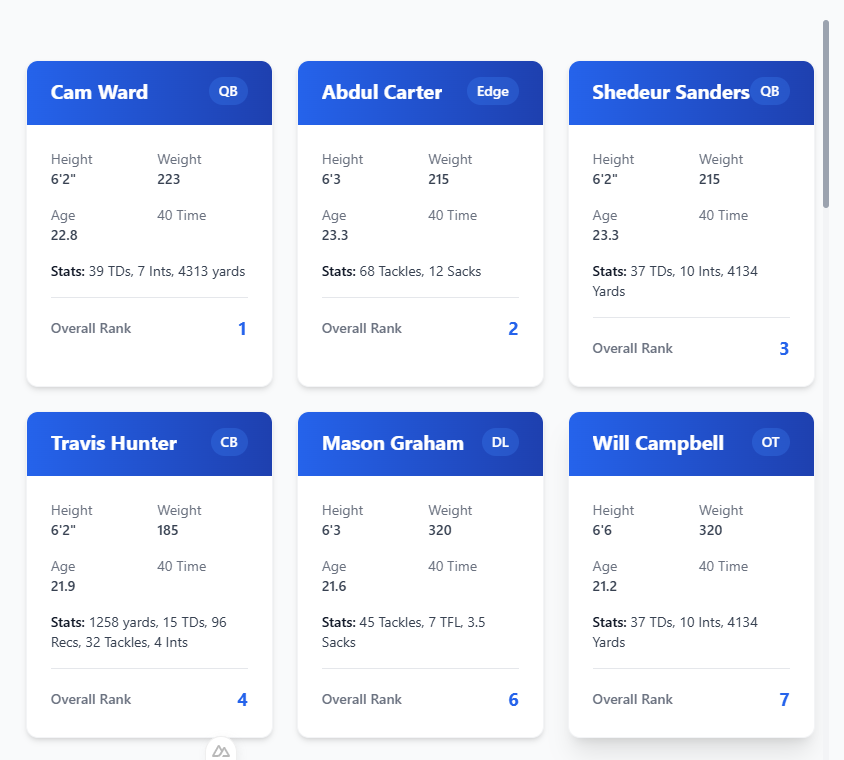Image resolution: width=844 pixels, height=760 pixels.
Task: Click the QB badge on Cam Ward's card
Action: coord(228,91)
